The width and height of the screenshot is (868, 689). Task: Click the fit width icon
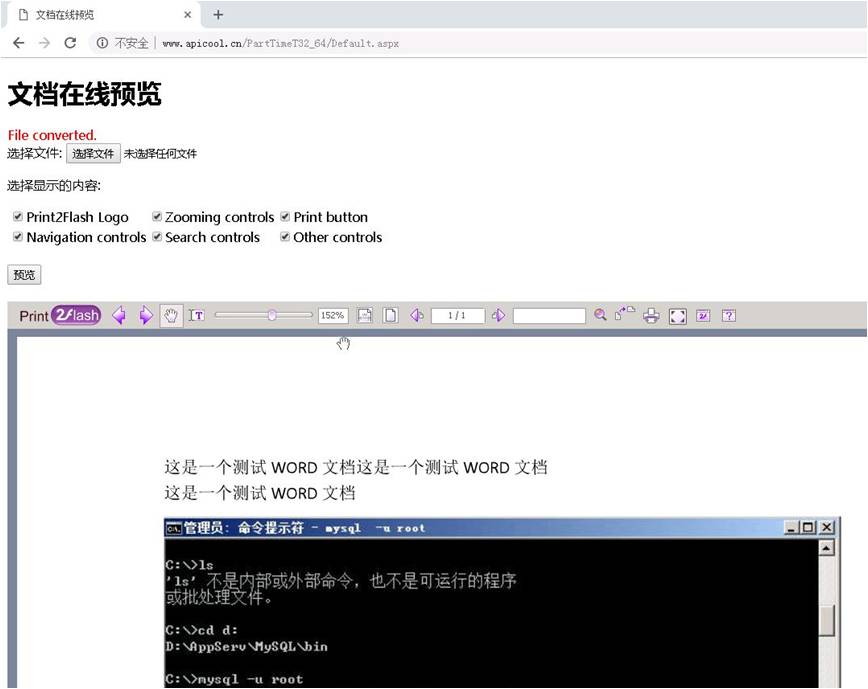364,315
